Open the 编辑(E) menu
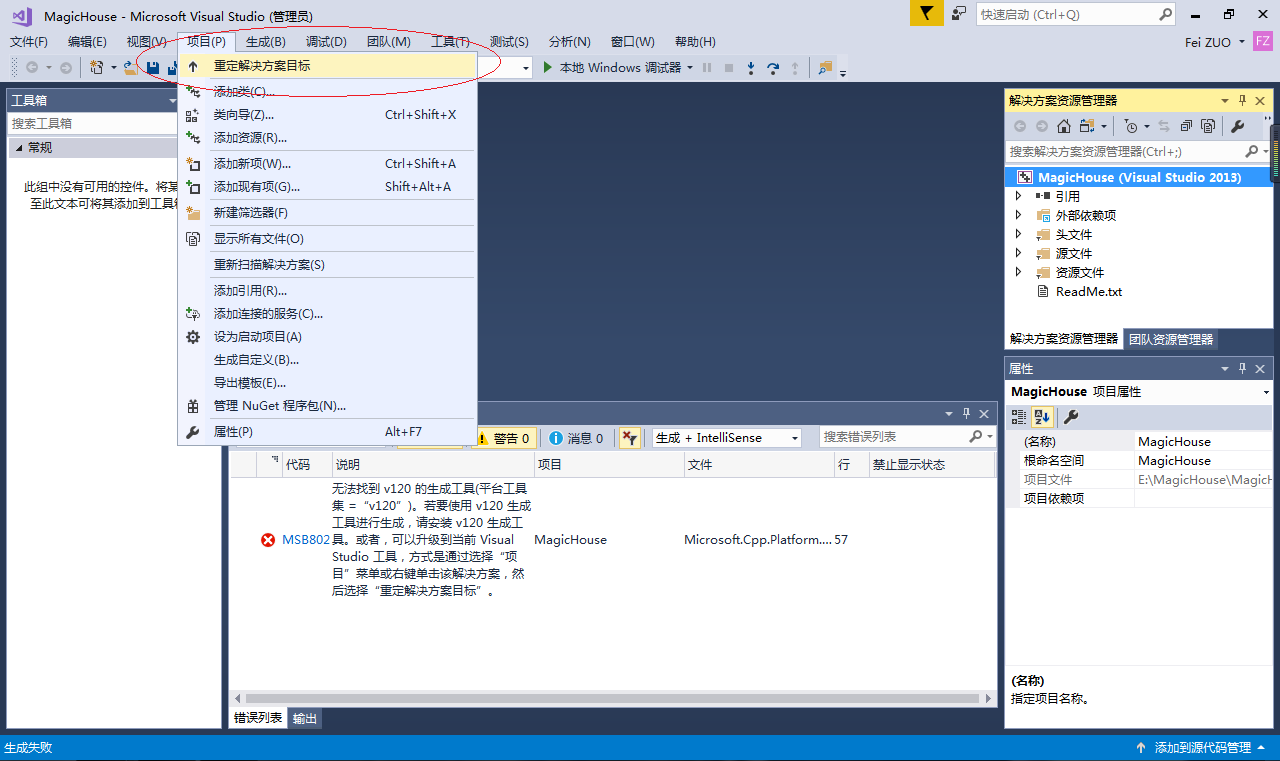 87,42
